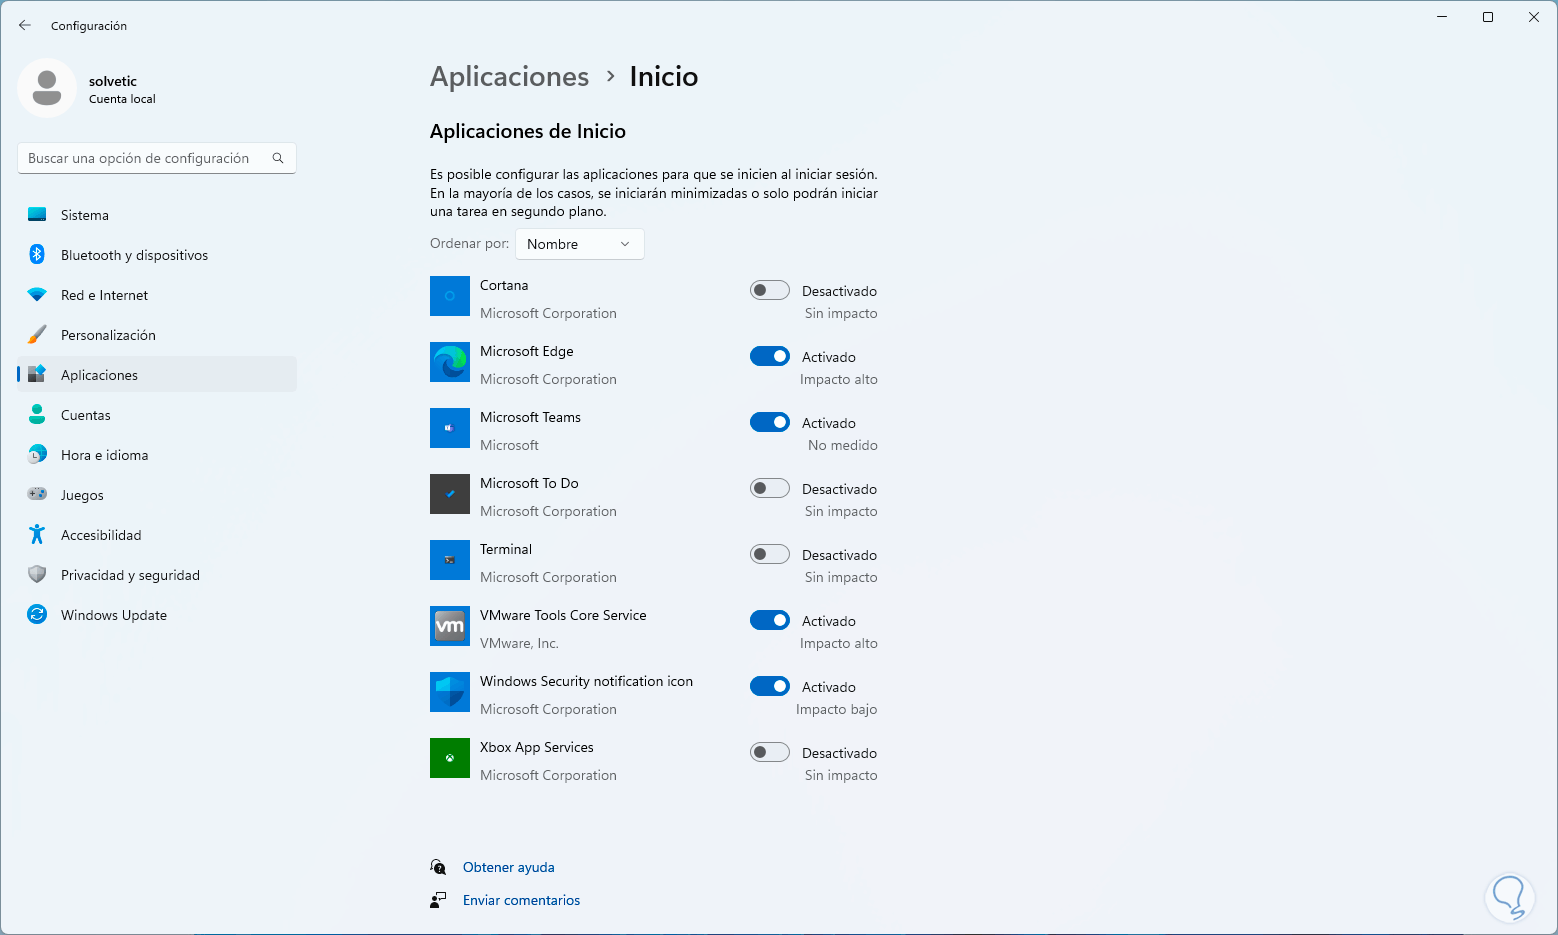Click Windows Security notification icon text
The width and height of the screenshot is (1558, 935).
tap(586, 681)
